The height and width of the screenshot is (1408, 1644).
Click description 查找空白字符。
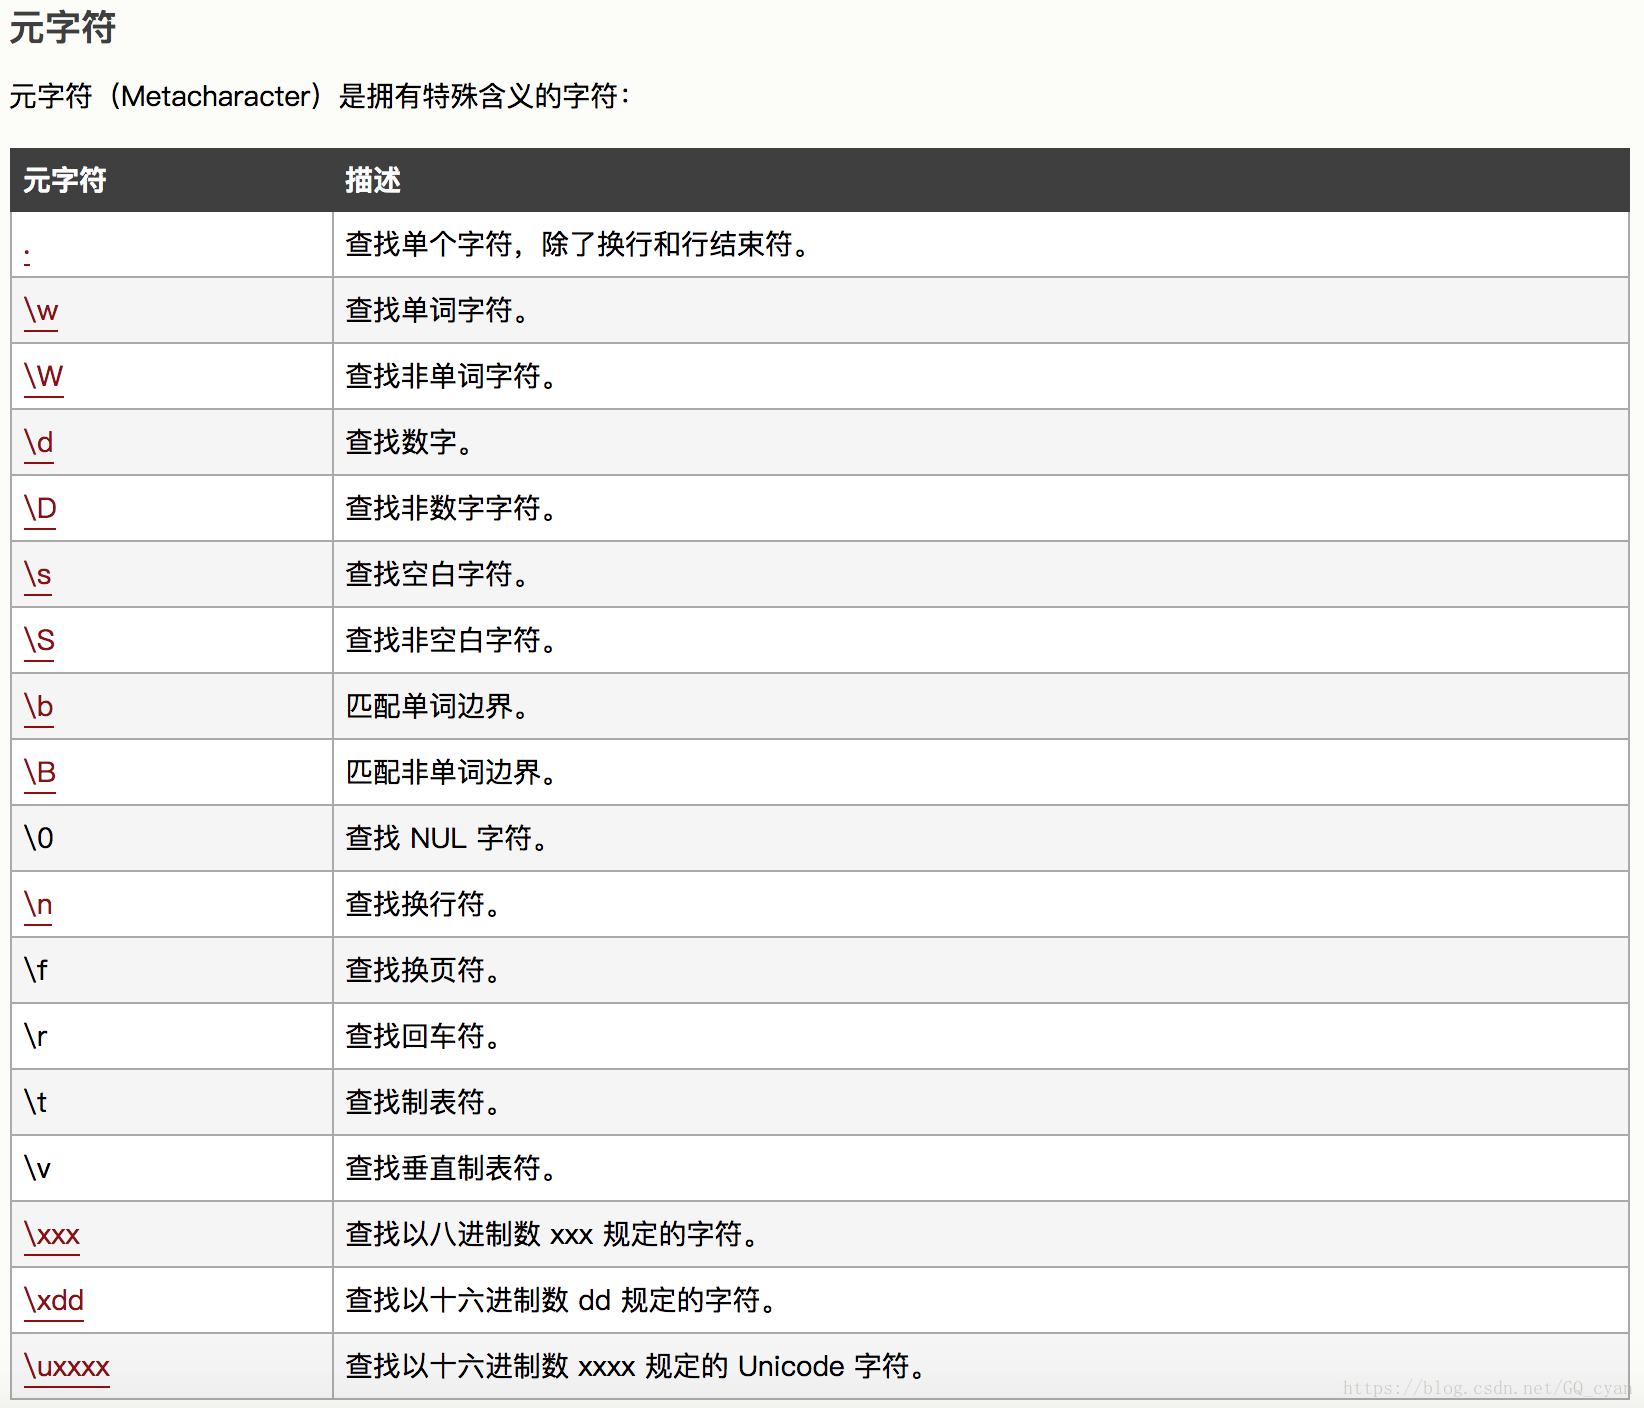tap(438, 574)
